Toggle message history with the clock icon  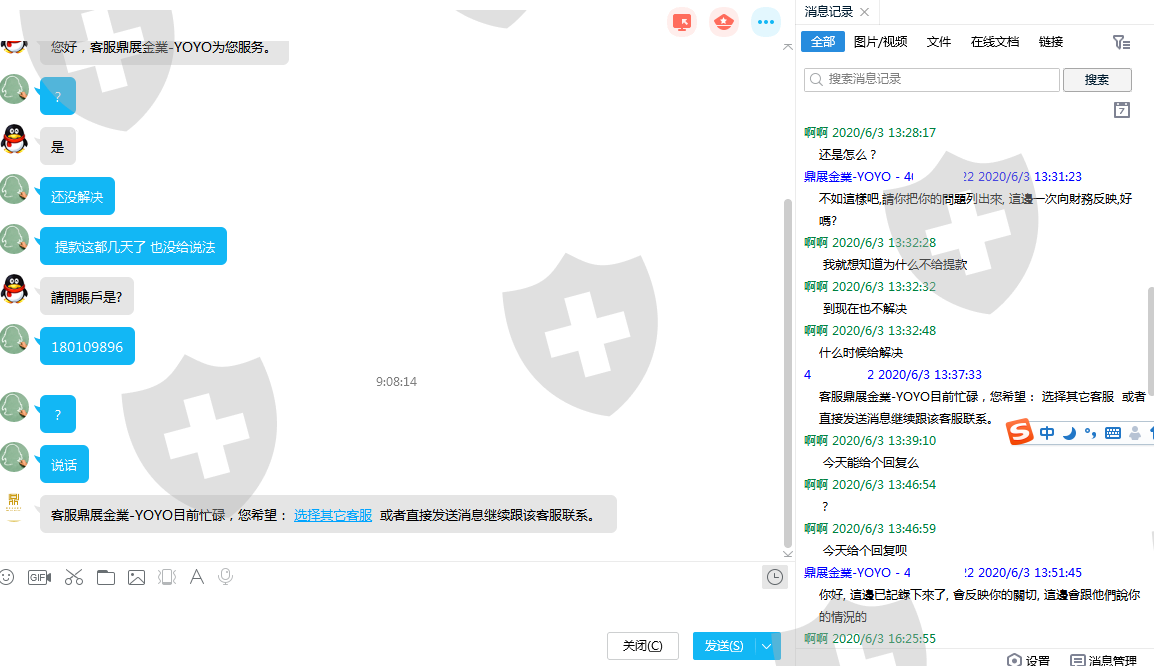[x=774, y=577]
